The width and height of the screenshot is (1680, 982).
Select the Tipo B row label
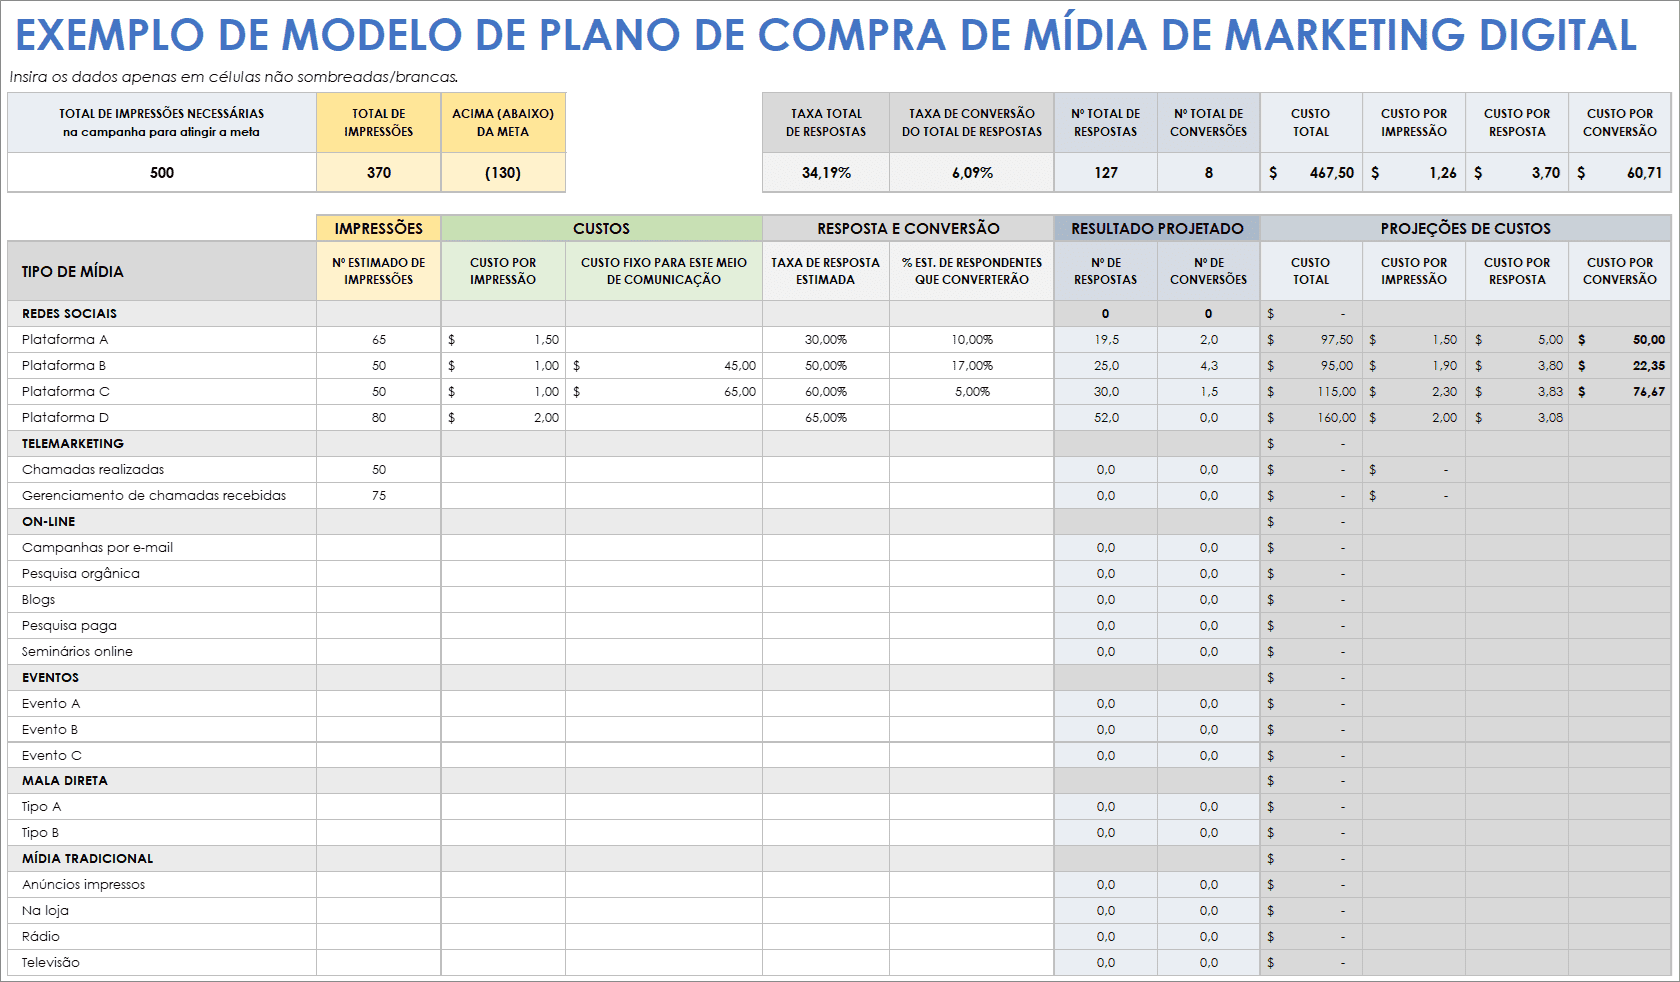(x=40, y=833)
